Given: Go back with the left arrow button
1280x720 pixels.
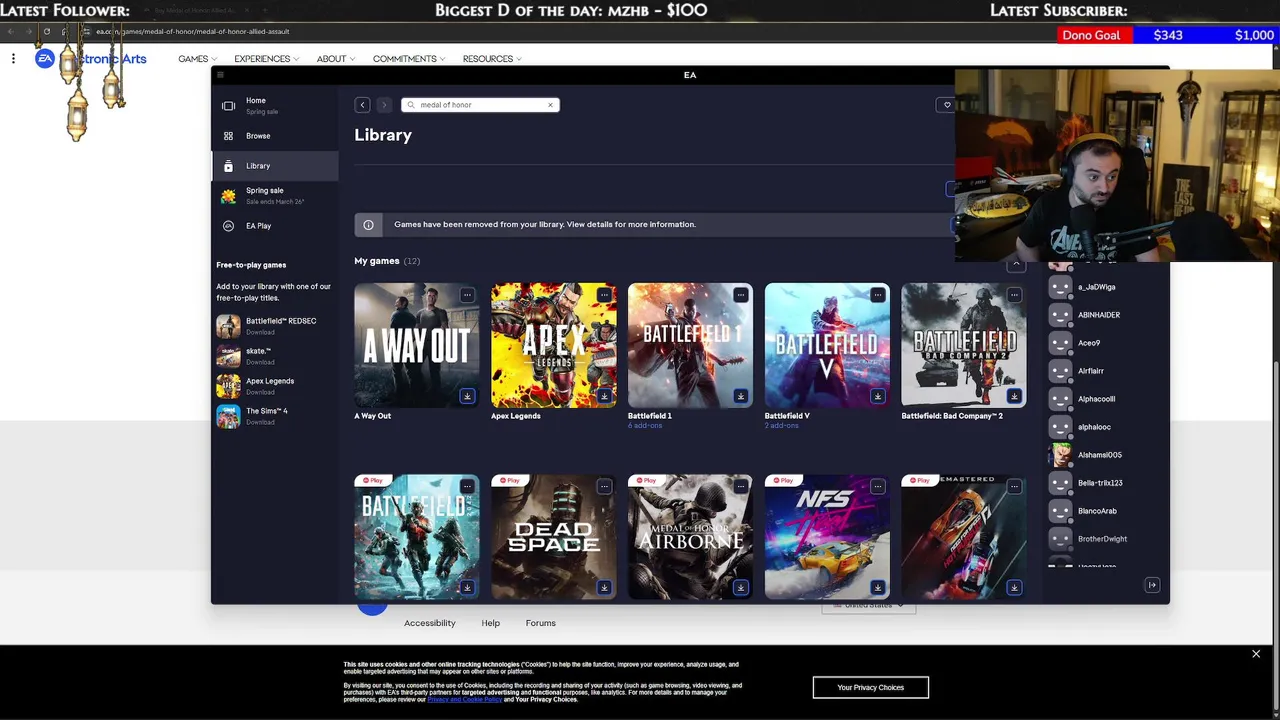Looking at the screenshot, I should (x=362, y=105).
